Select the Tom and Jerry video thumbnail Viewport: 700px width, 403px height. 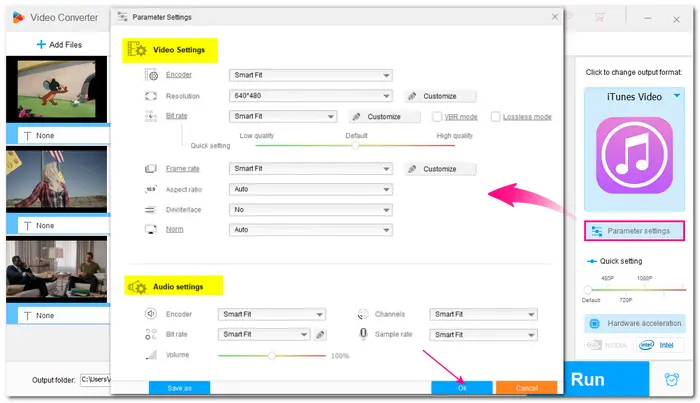click(x=56, y=89)
